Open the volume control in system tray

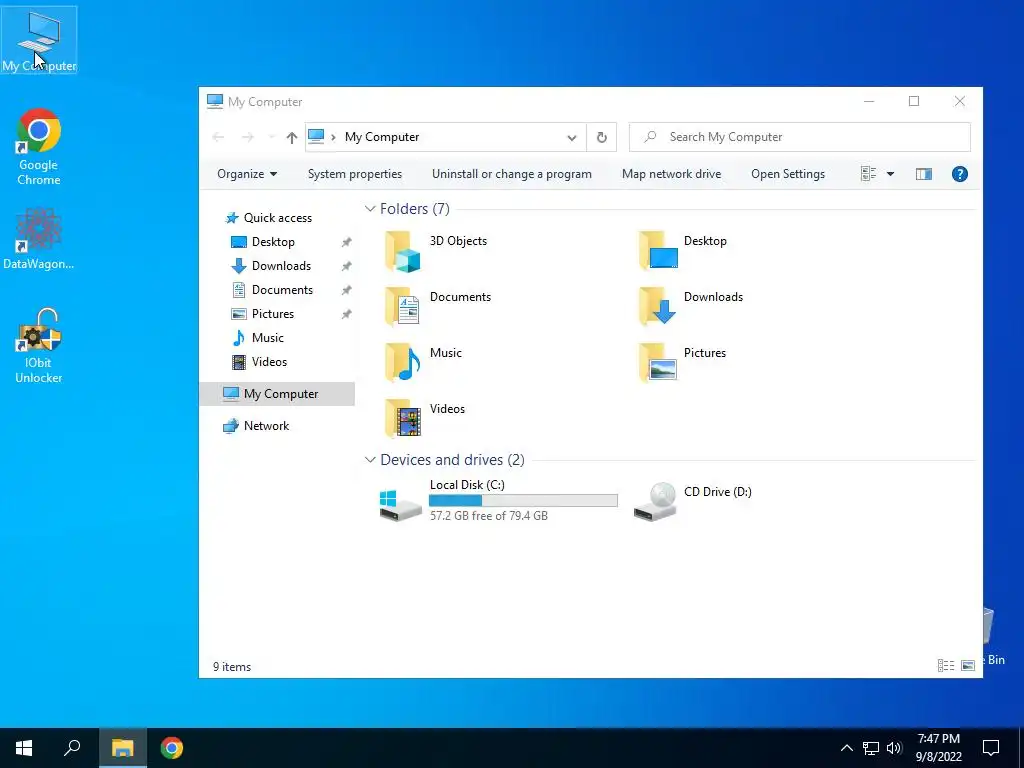click(894, 748)
